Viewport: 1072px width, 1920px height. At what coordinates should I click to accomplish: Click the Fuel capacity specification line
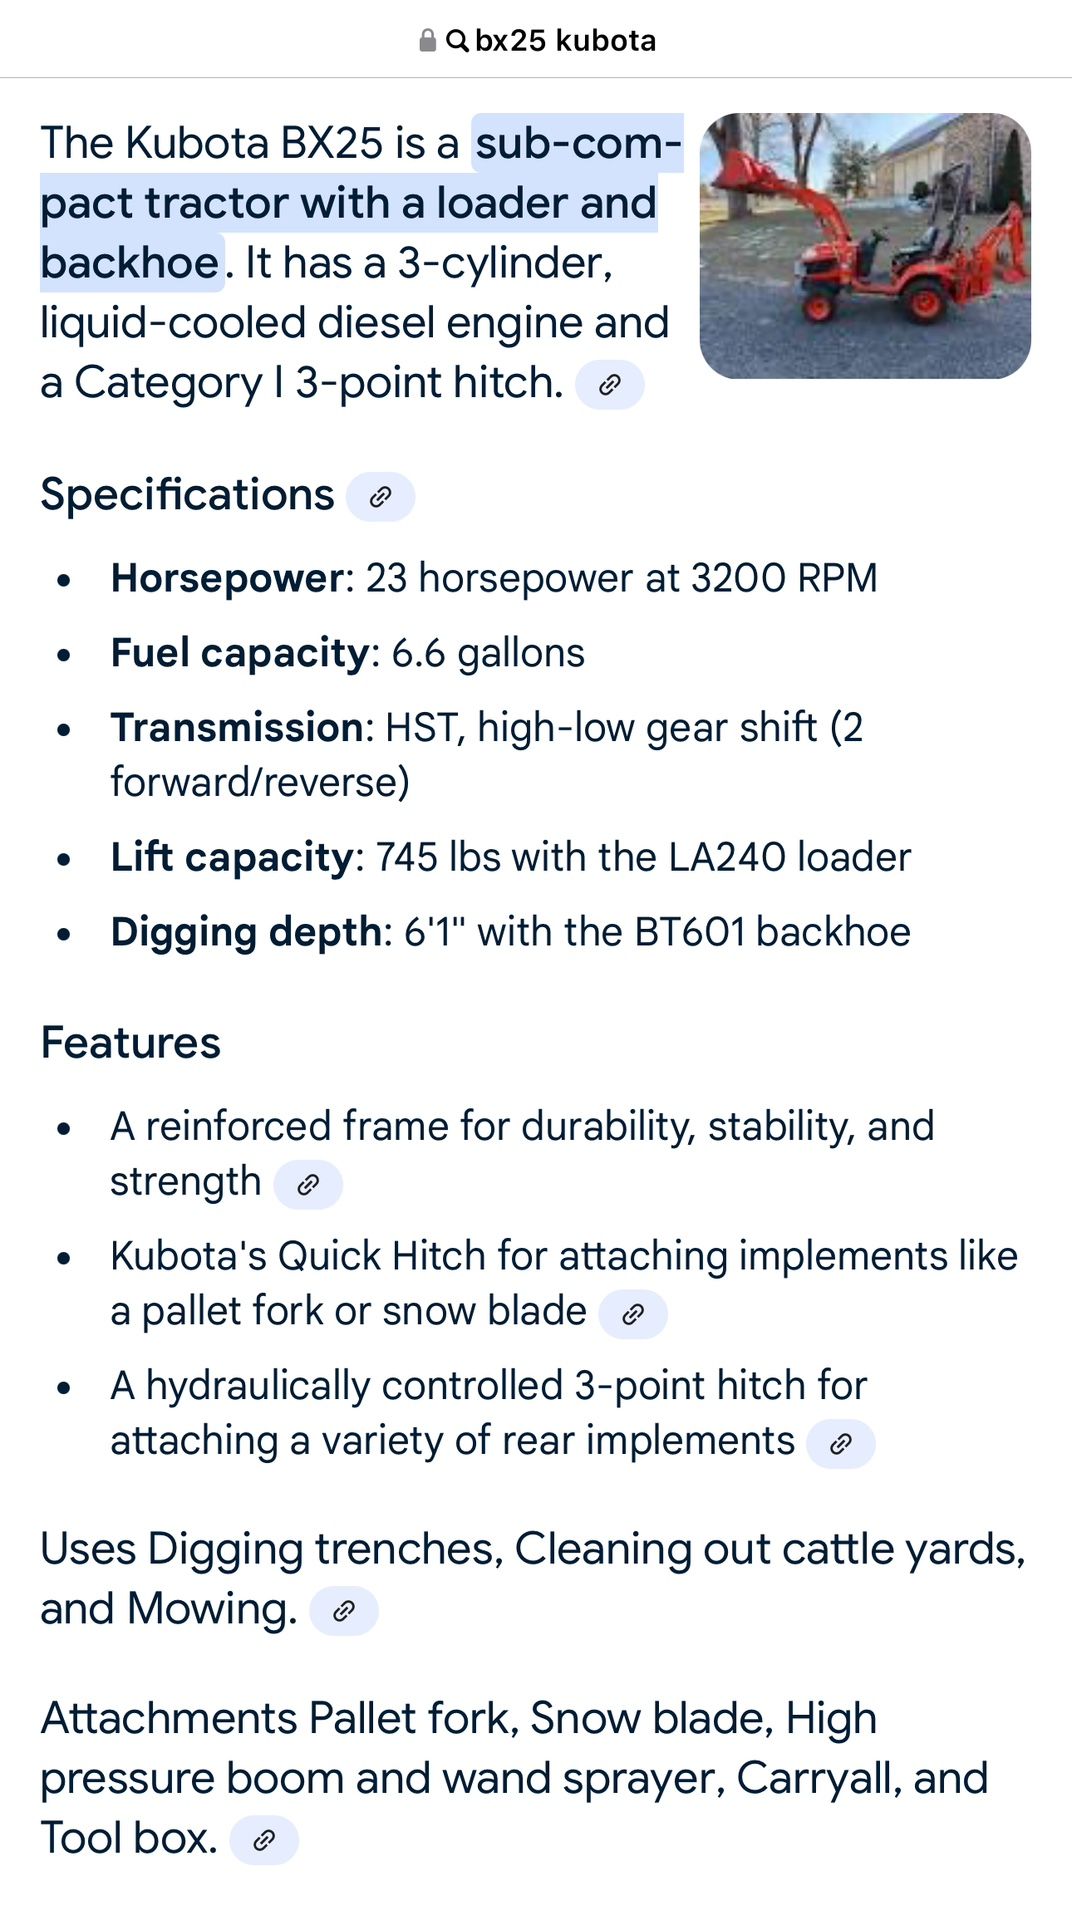pos(347,653)
